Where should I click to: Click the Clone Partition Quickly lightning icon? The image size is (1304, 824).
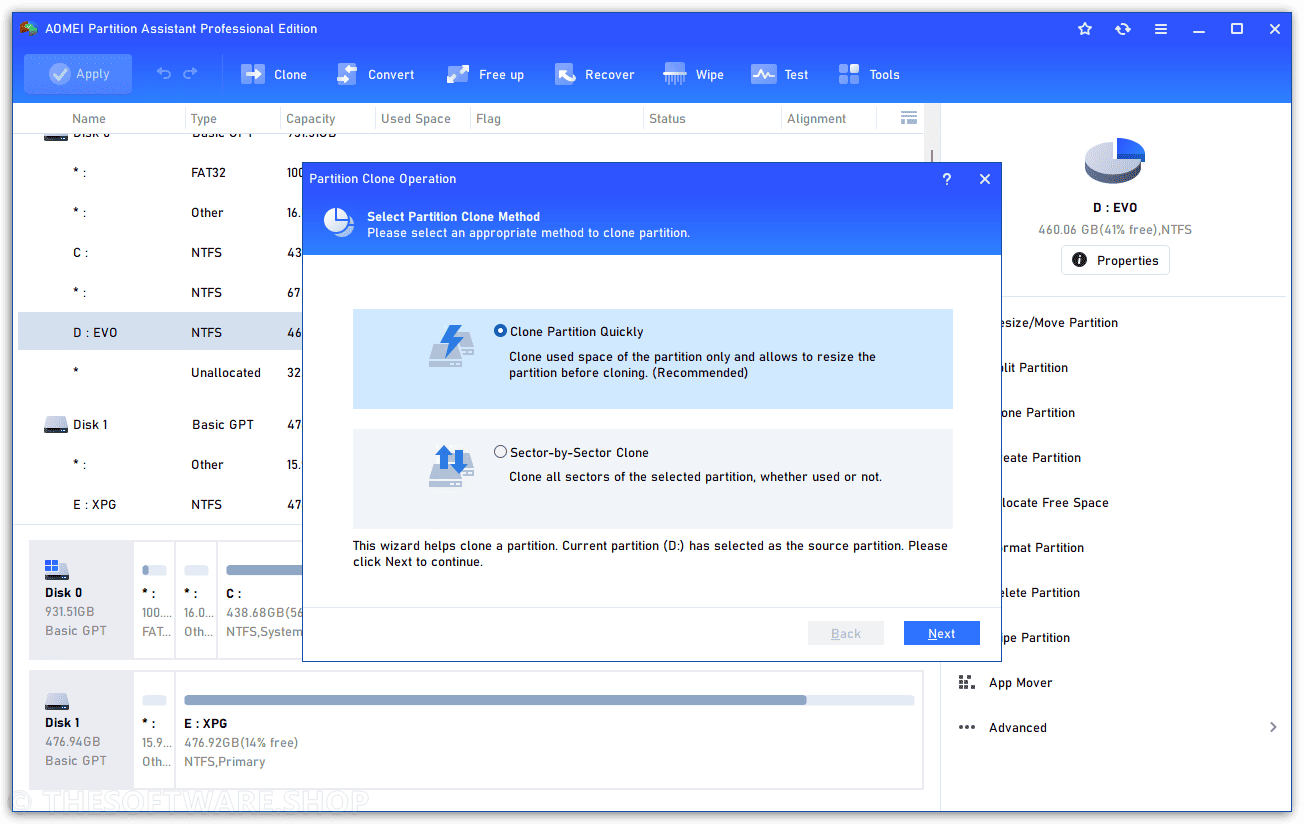click(x=451, y=345)
